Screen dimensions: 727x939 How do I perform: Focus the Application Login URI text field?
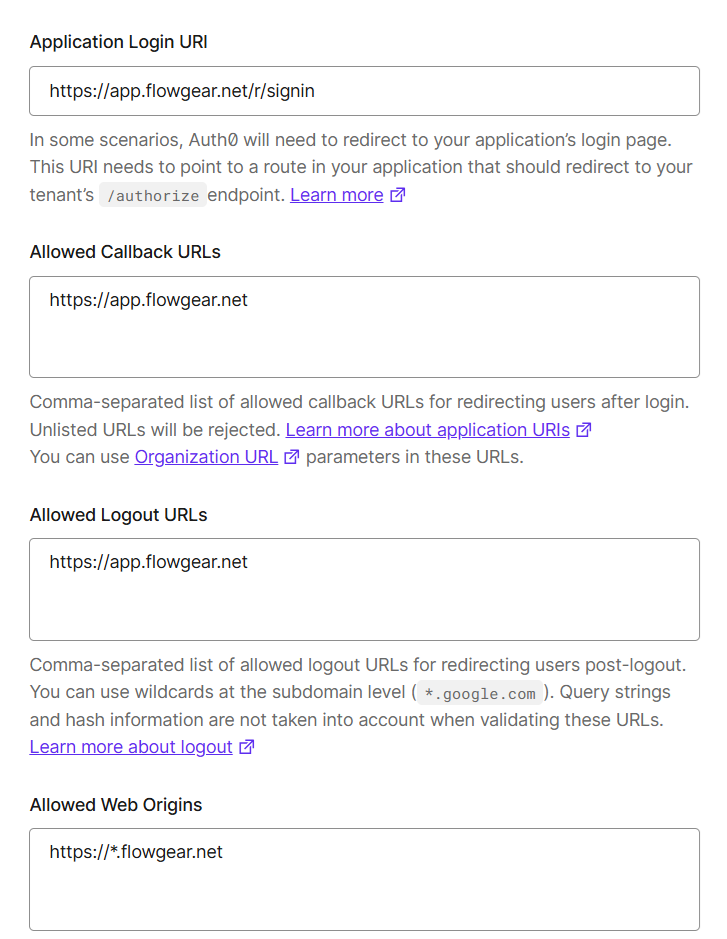(x=364, y=91)
